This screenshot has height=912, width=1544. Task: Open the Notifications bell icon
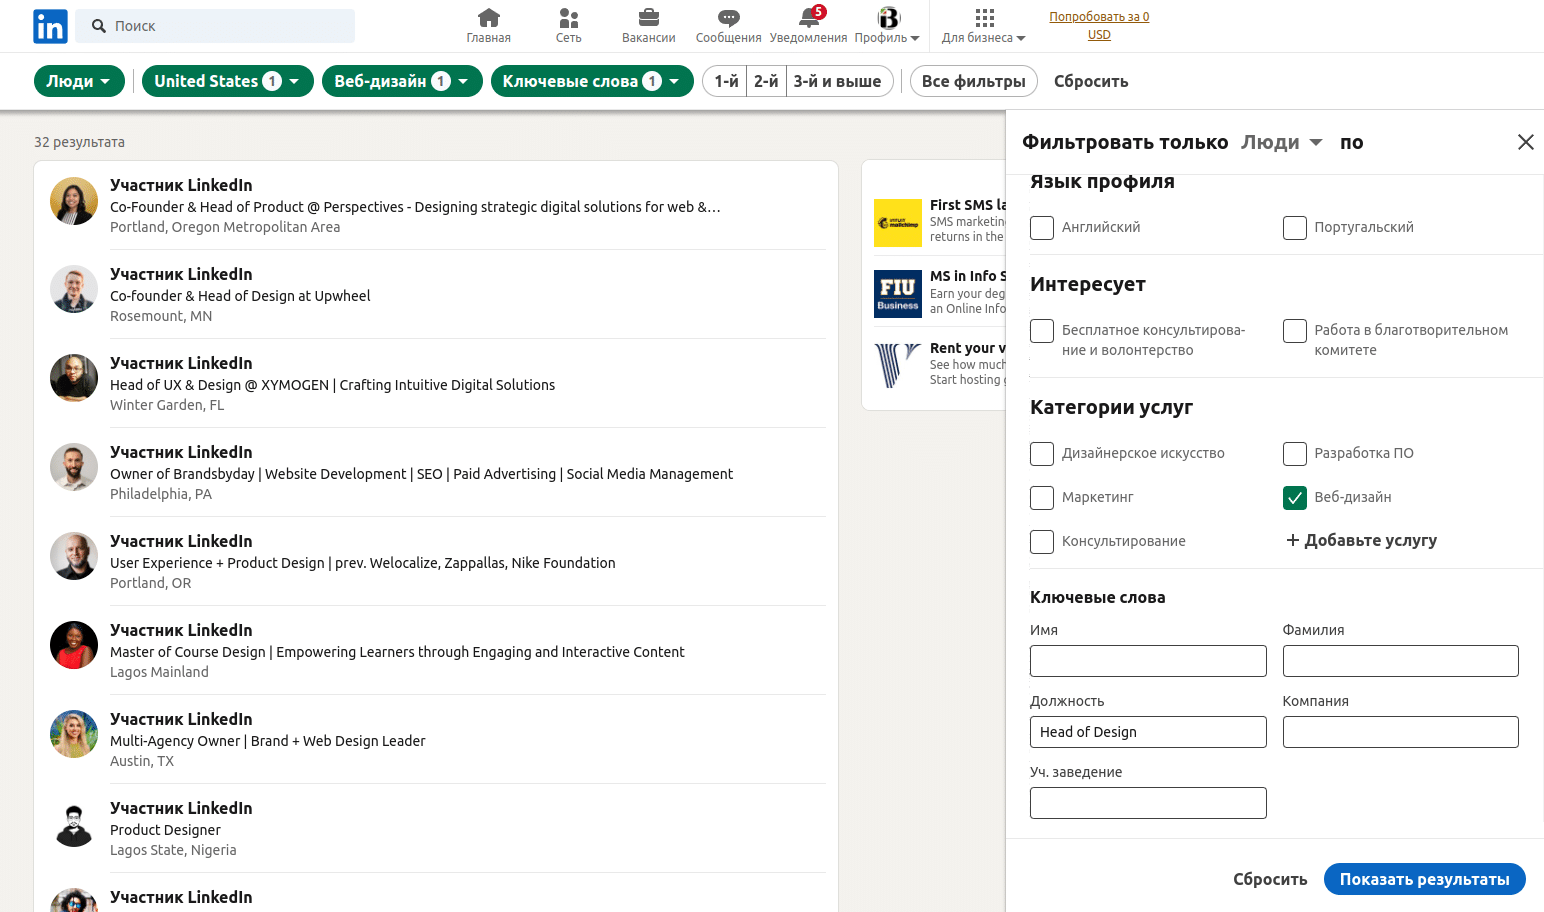tap(809, 18)
